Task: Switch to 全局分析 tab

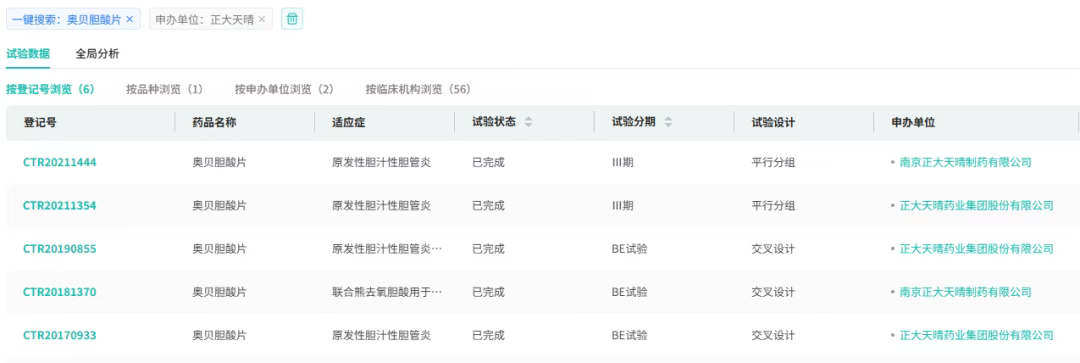Action: point(97,54)
